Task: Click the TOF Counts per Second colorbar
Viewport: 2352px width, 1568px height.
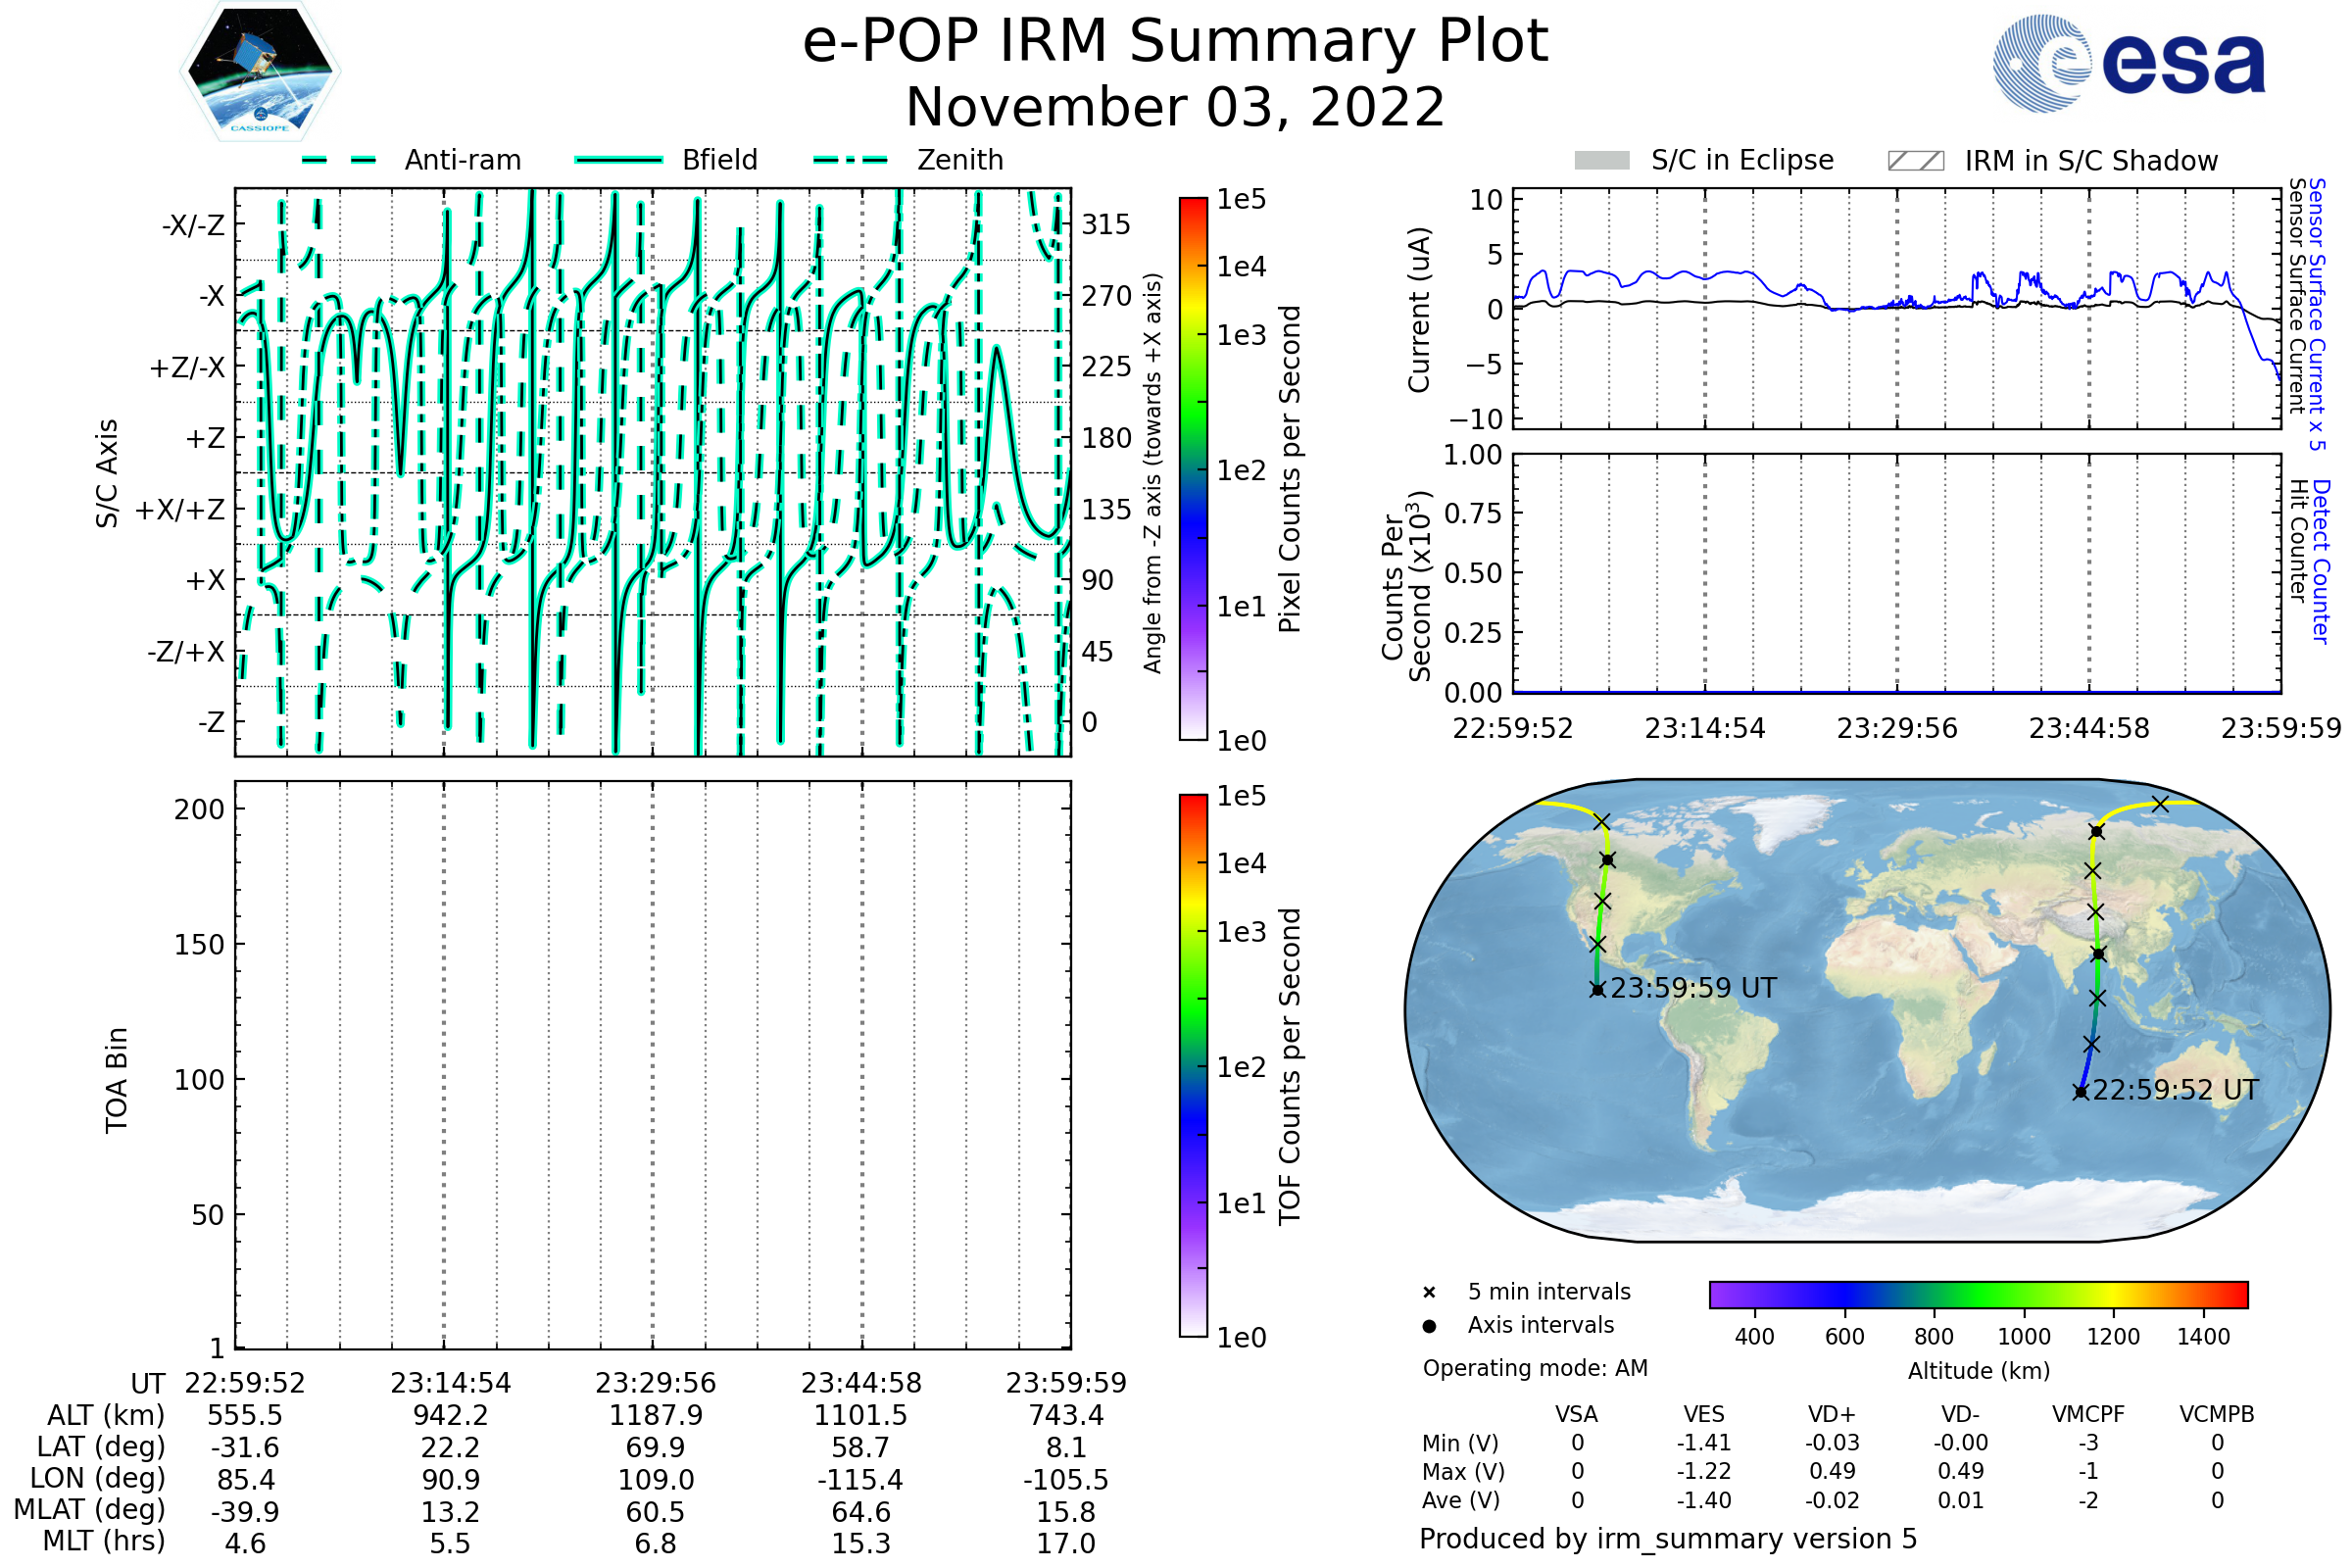Action: click(1193, 1065)
